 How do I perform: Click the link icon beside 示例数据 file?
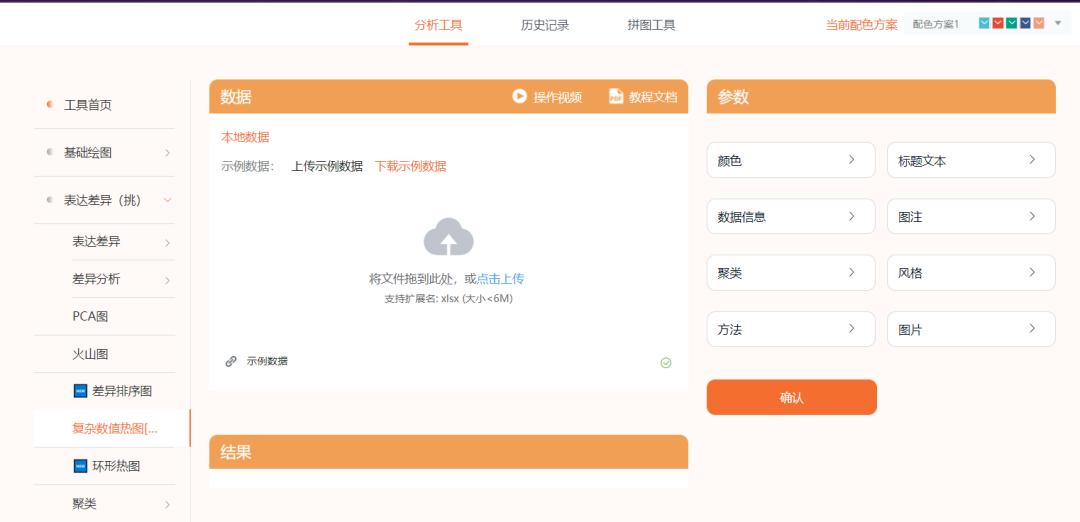click(231, 362)
